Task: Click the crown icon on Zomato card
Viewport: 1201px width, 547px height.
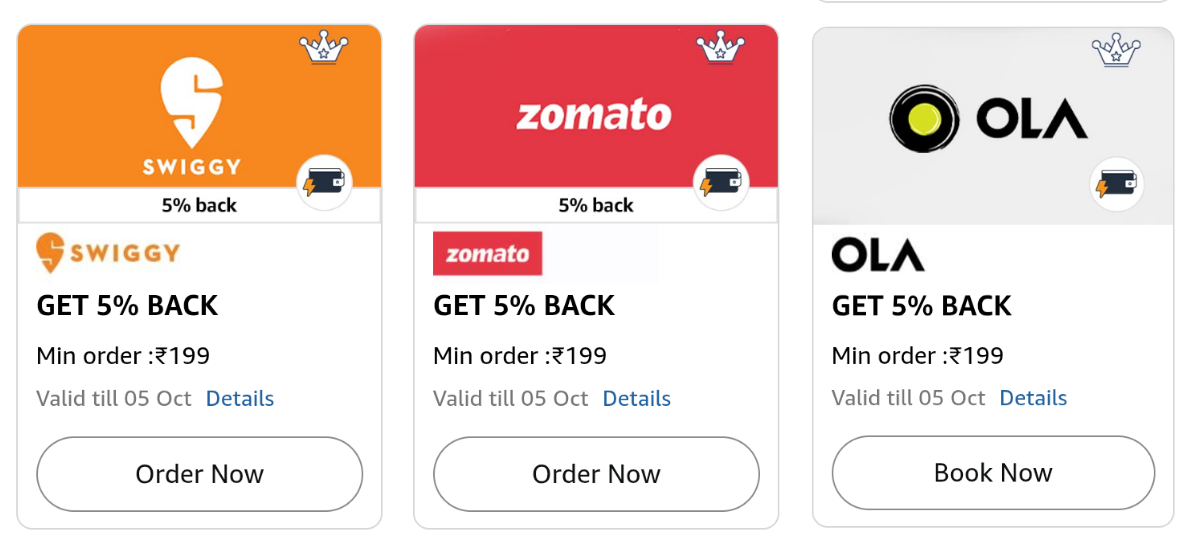Action: 720,47
